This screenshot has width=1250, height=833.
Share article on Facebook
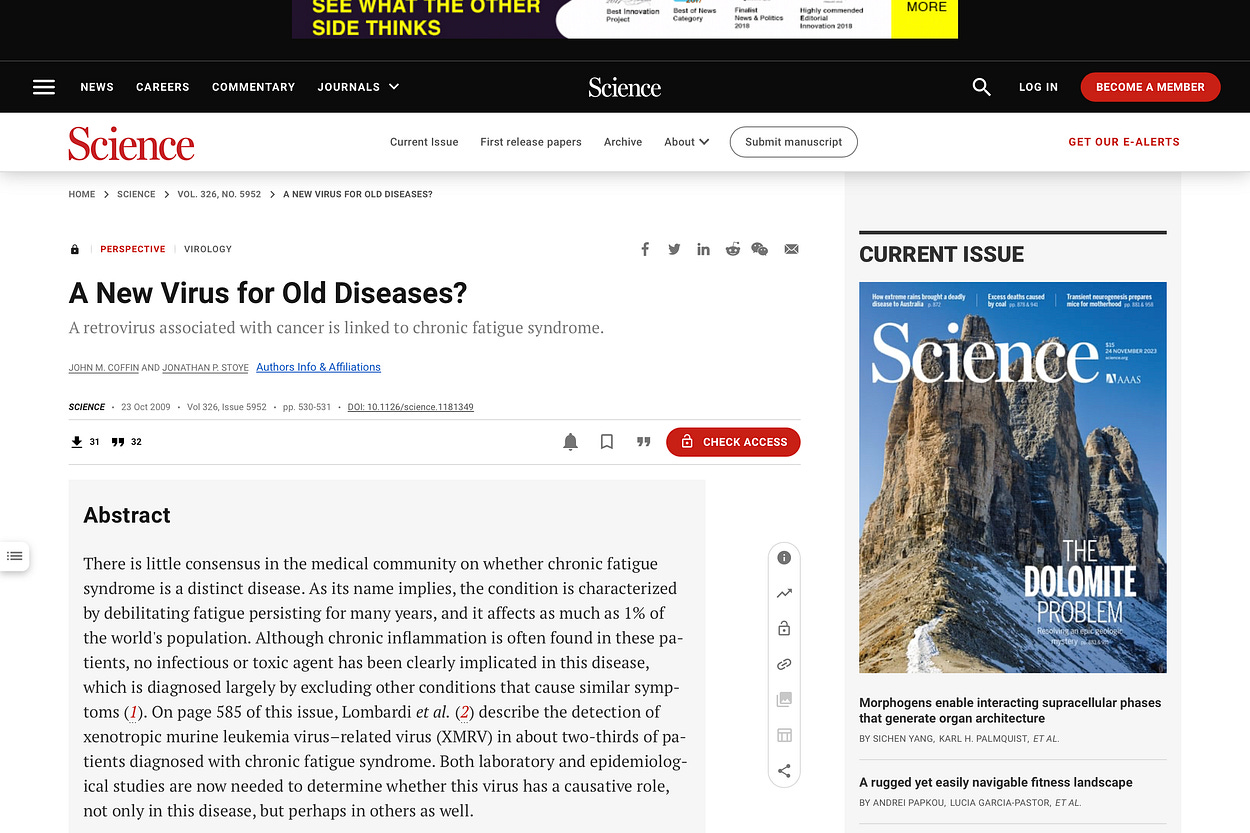(645, 249)
